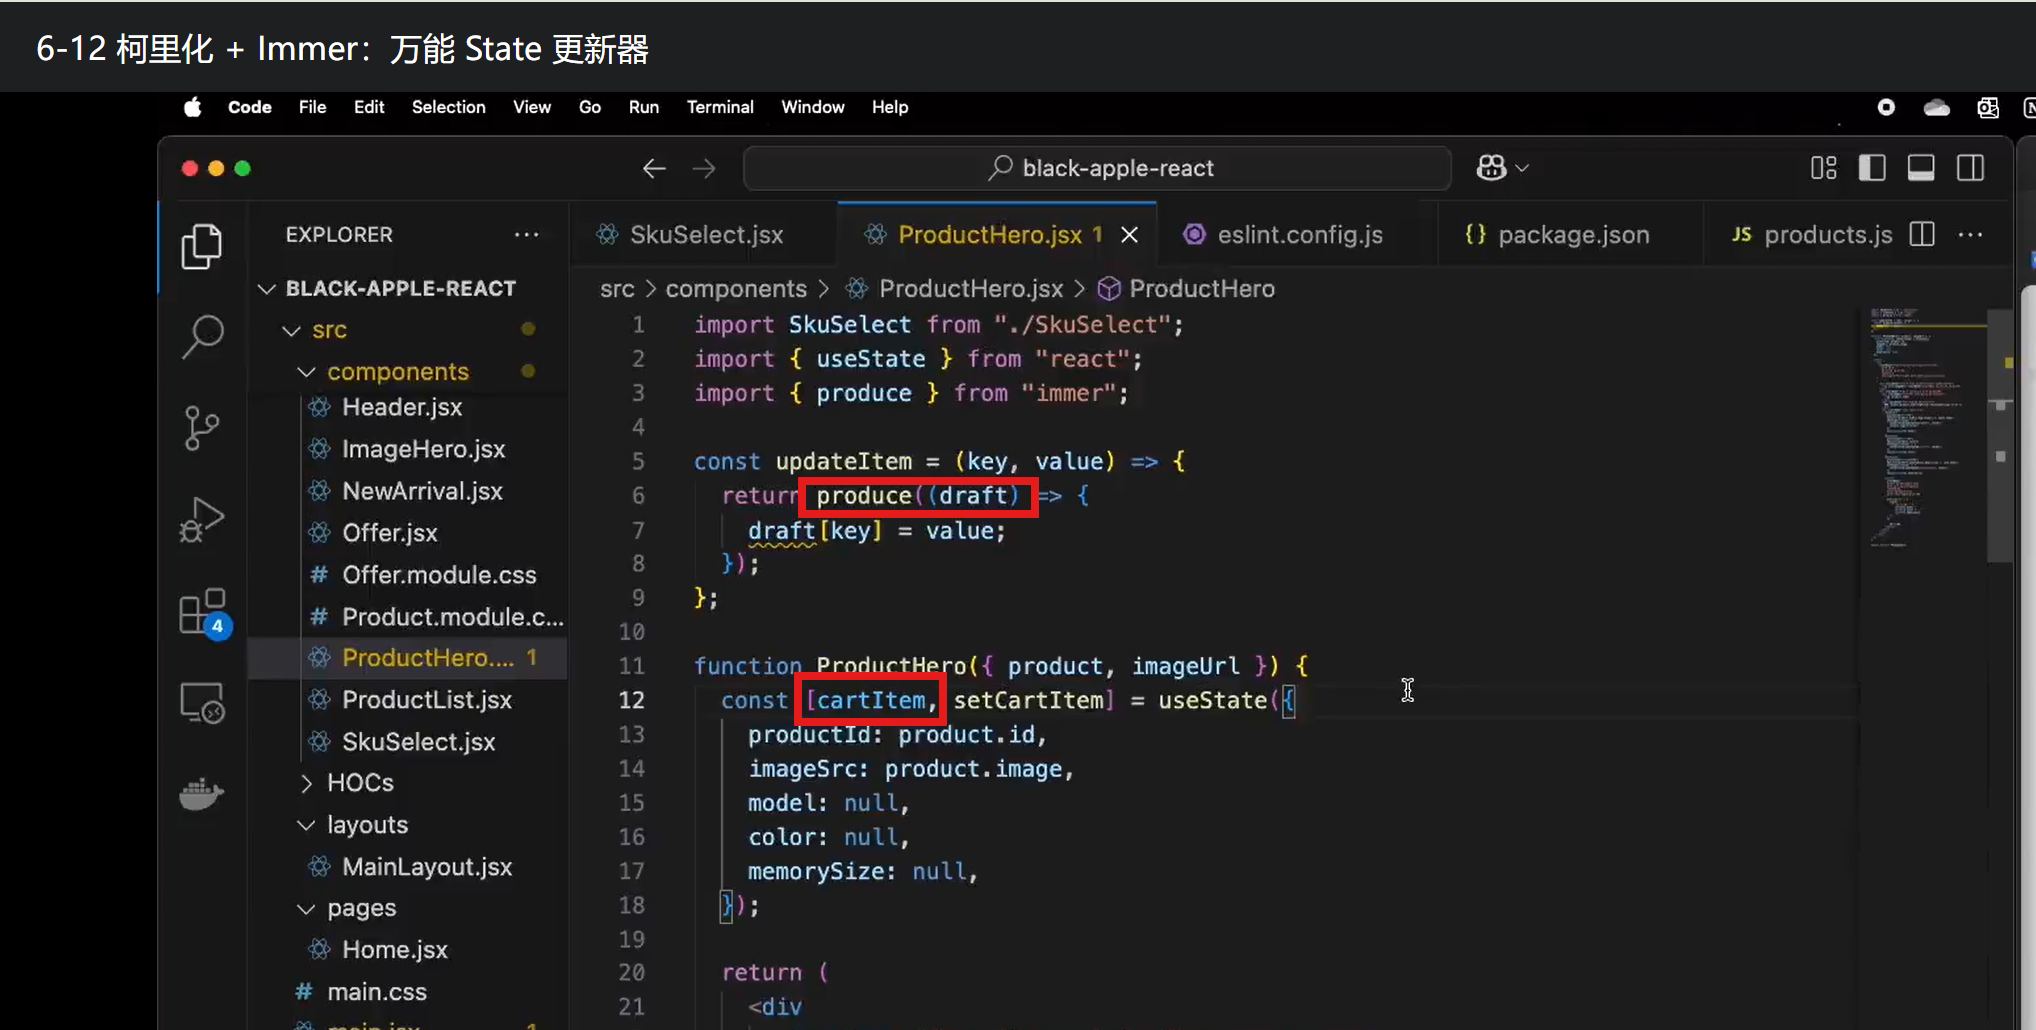Open the Copilot chat icon in title bar
This screenshot has width=2036, height=1030.
[1491, 168]
